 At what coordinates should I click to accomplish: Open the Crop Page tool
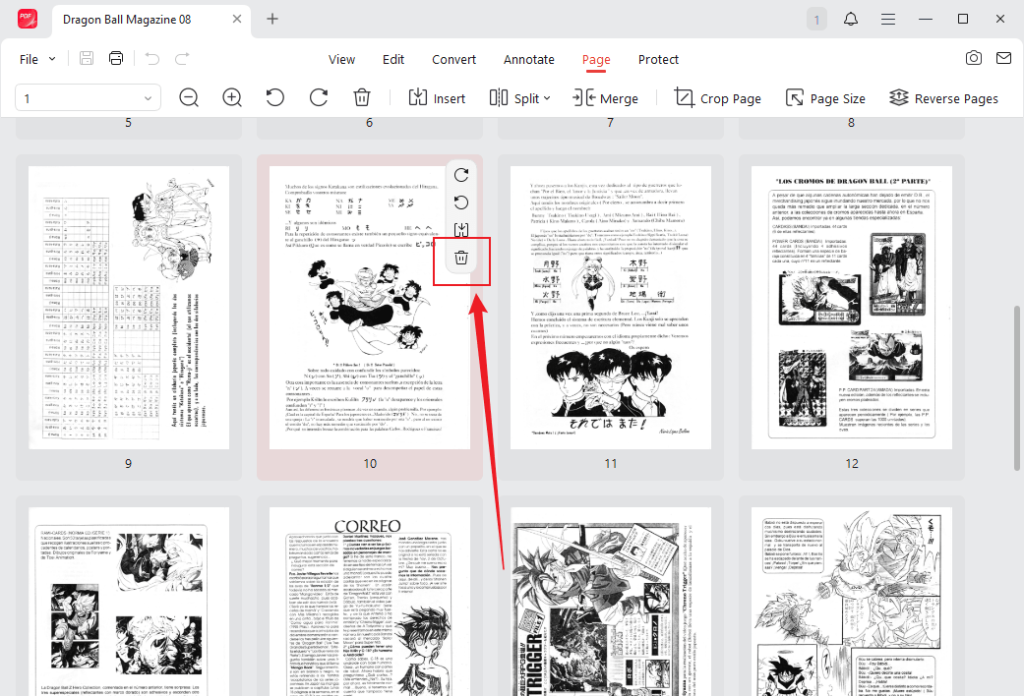pos(717,98)
